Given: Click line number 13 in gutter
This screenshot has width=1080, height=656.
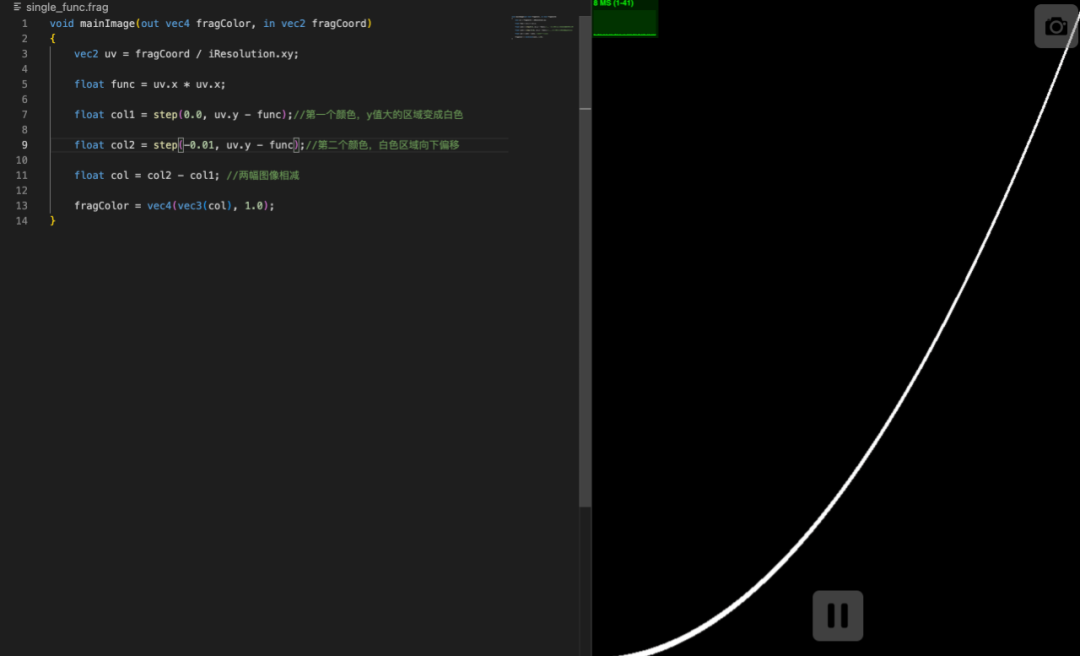Looking at the screenshot, I should point(22,206).
